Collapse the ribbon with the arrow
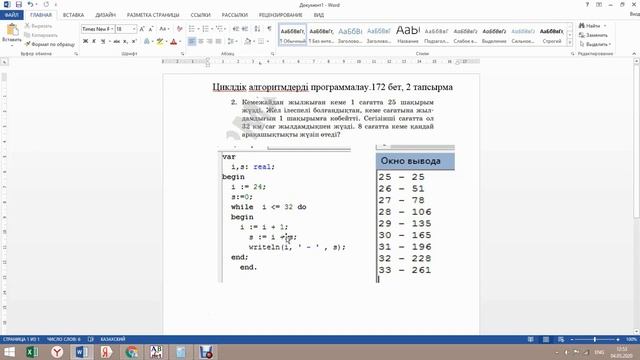Screen dimensions: 640x360 [634, 53]
